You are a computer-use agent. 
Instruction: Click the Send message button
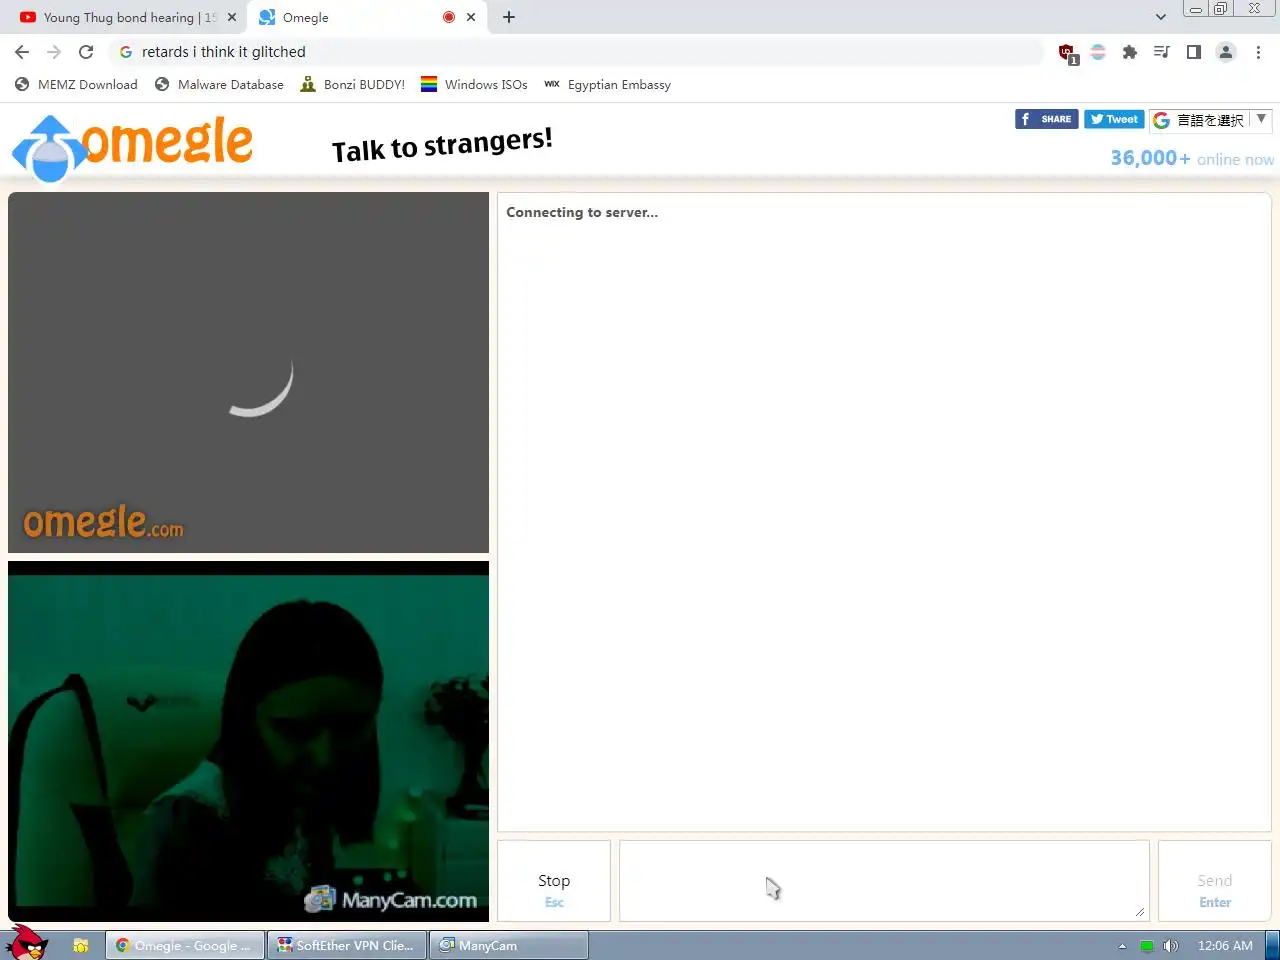(1215, 881)
